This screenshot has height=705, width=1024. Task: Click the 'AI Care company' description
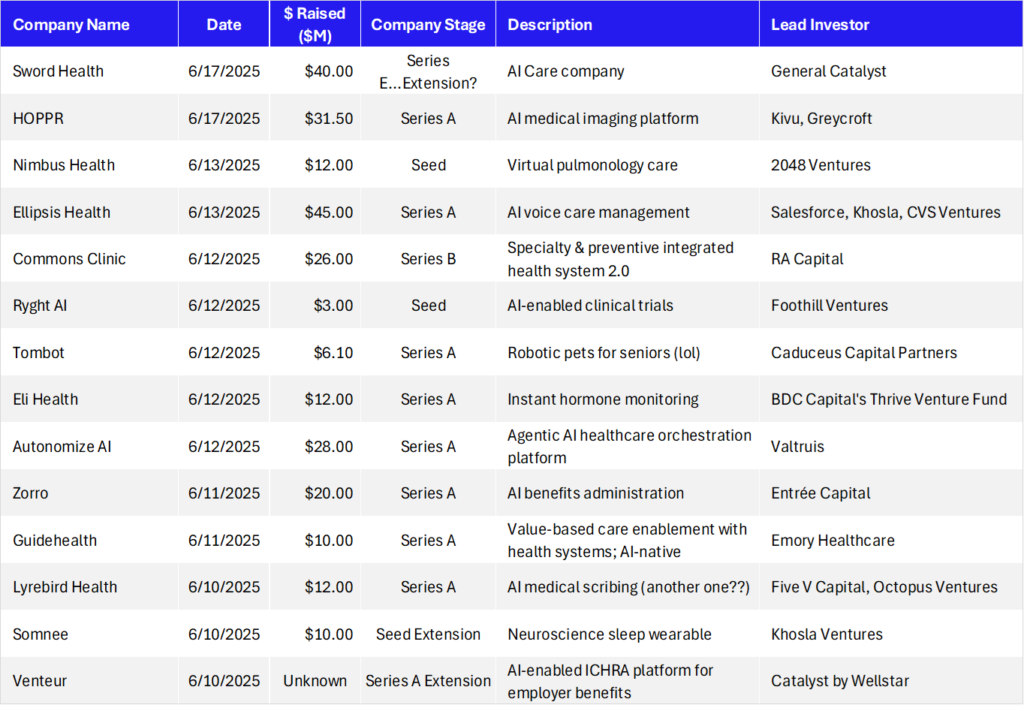(566, 71)
